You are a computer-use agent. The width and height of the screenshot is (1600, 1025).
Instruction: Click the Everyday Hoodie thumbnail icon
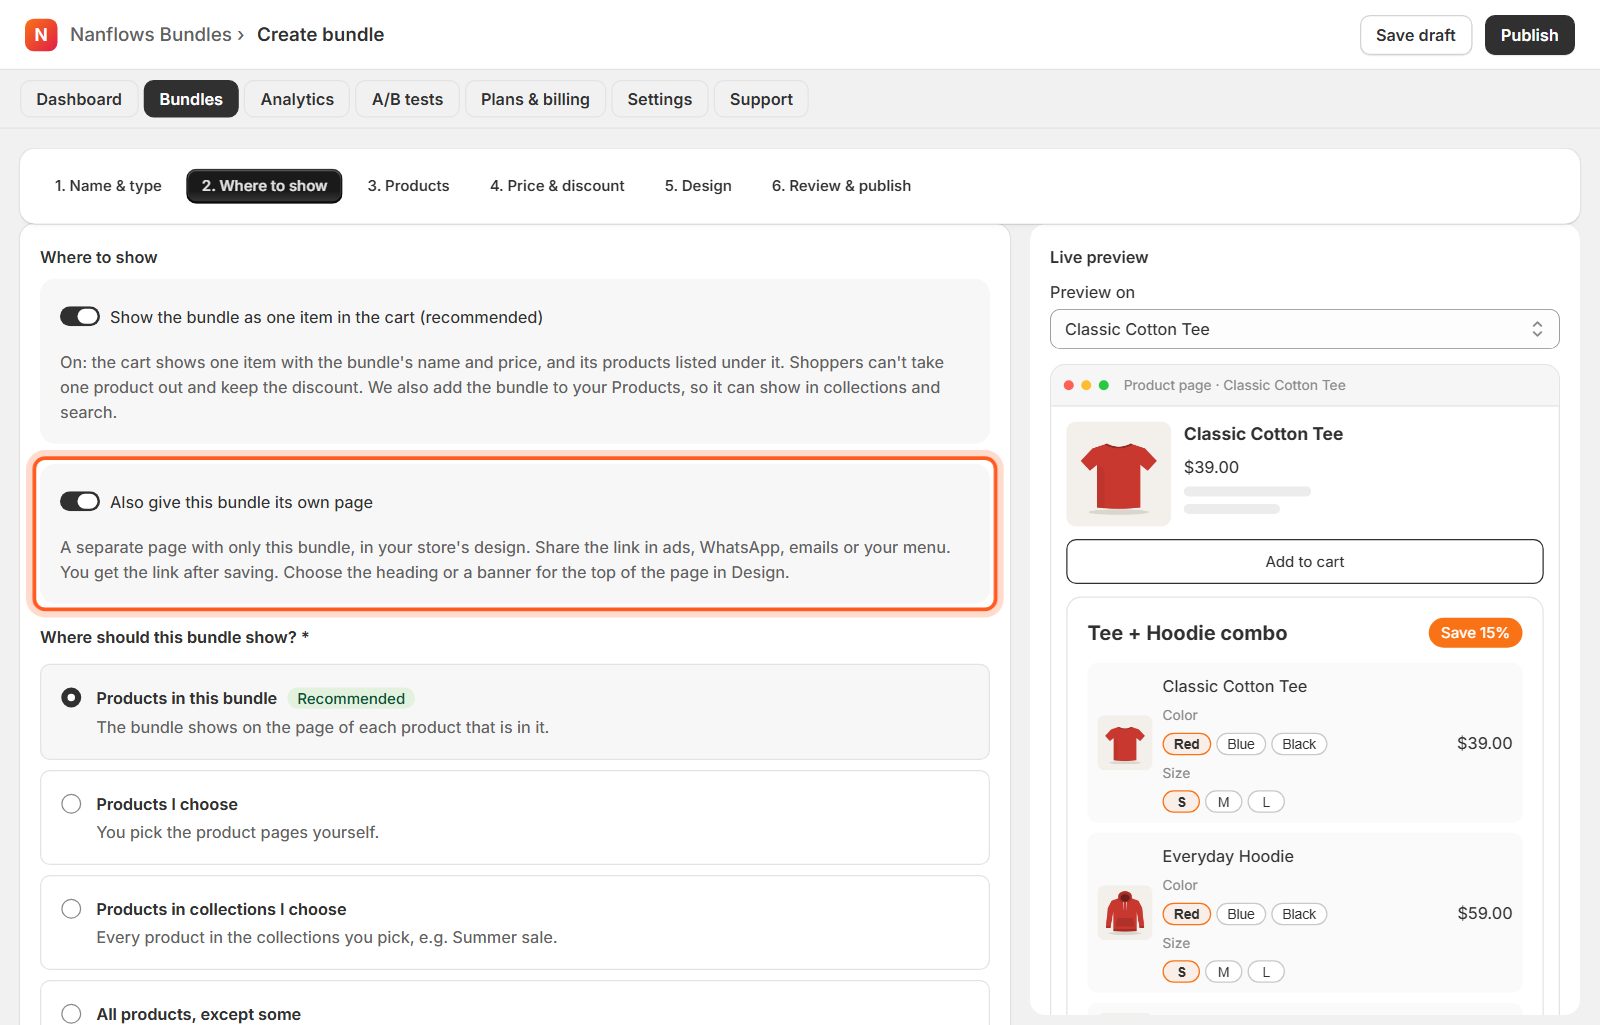click(1125, 913)
